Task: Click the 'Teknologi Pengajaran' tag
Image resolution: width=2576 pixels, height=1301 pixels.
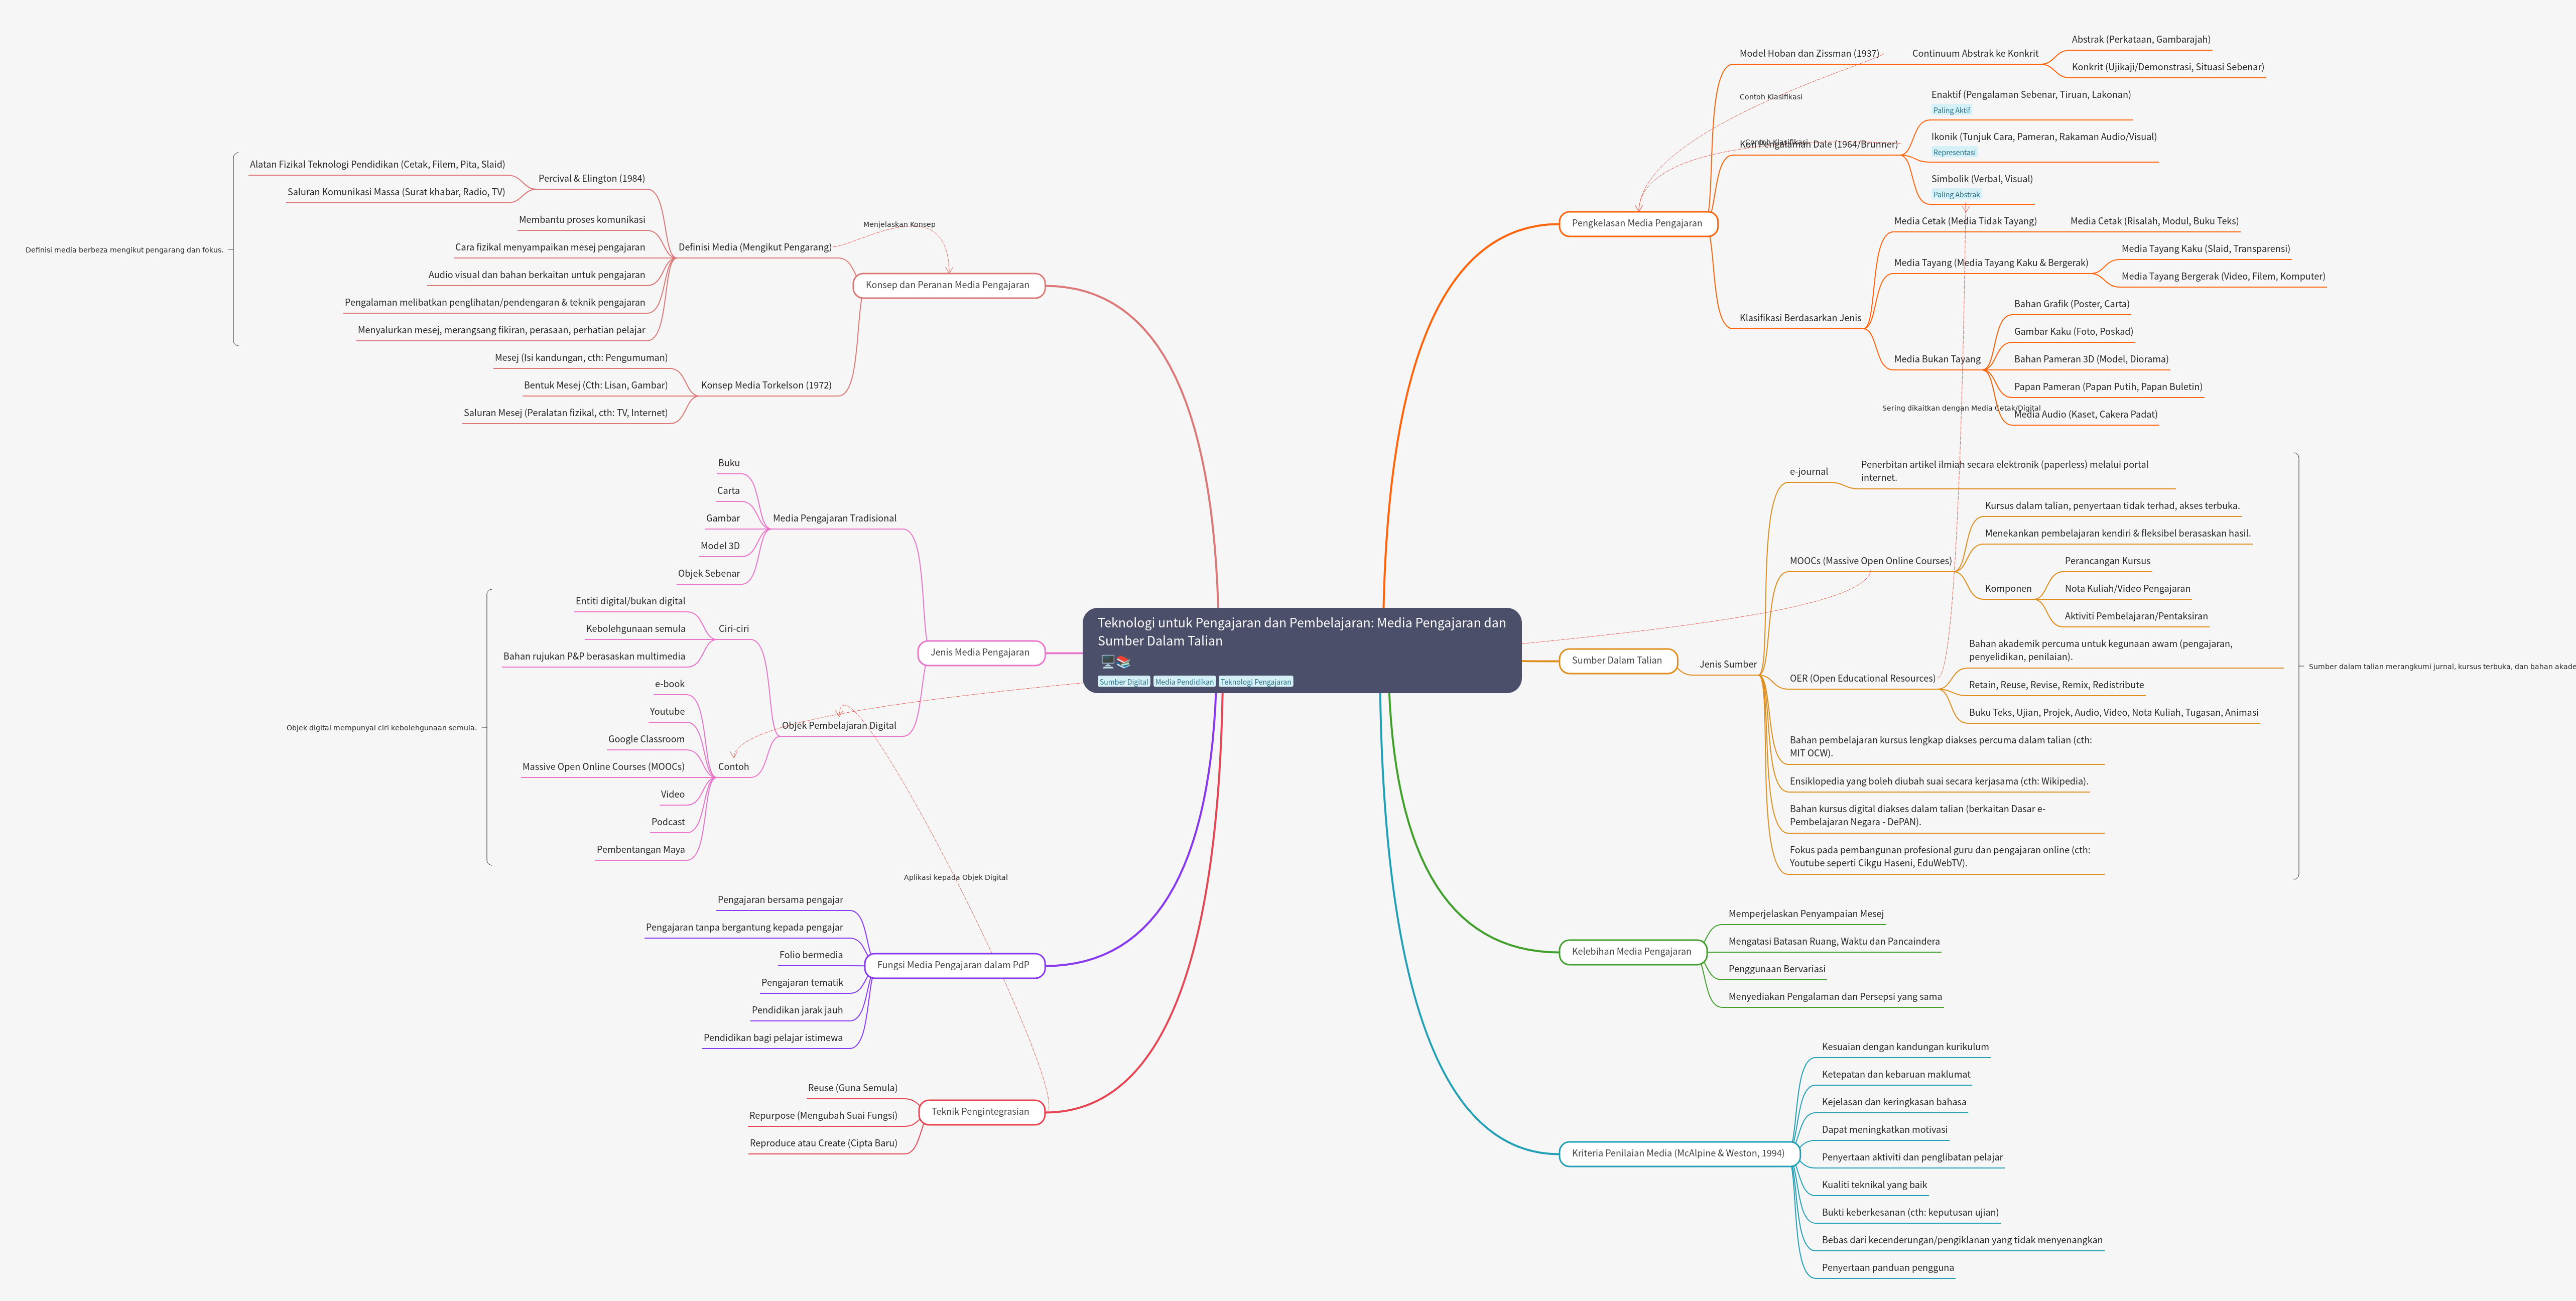Action: (1255, 682)
